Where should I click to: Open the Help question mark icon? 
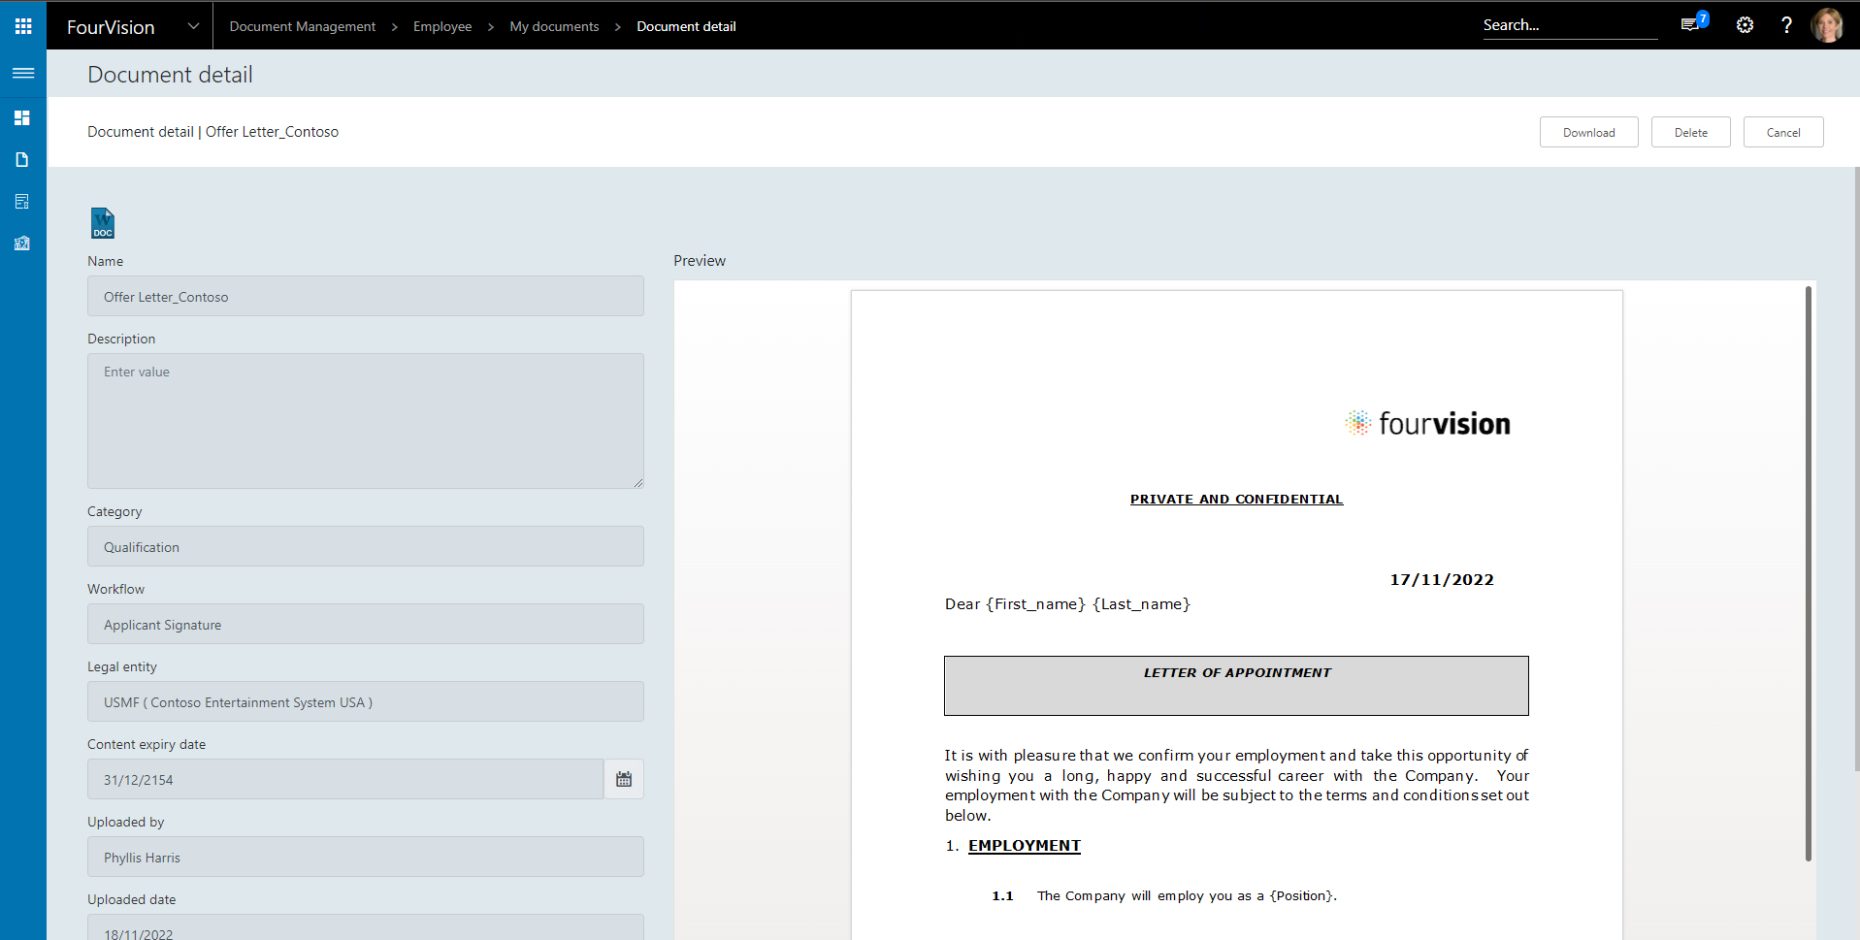pyautogui.click(x=1787, y=25)
